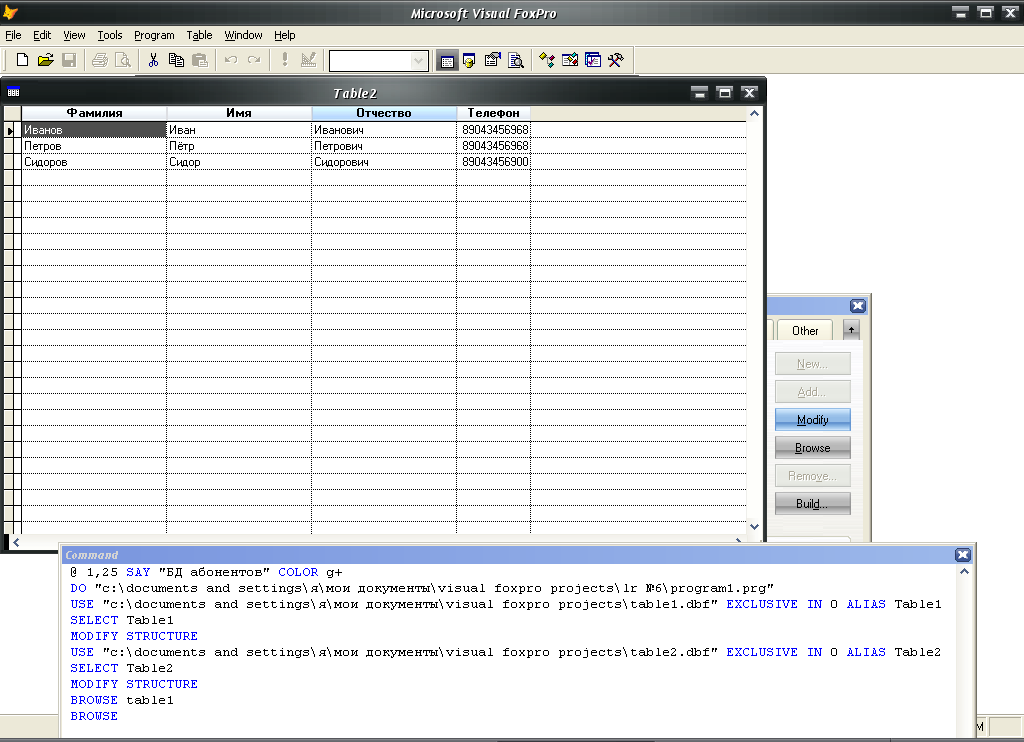
Task: Click the Copy toolbar icon
Action: click(176, 60)
